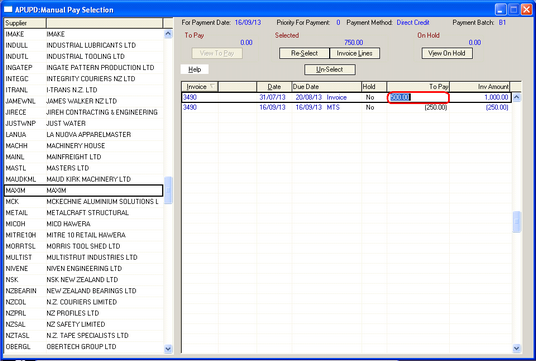This screenshot has width=536, height=361.
Task: Click Hold value No in Invoice row
Action: coord(370,97)
